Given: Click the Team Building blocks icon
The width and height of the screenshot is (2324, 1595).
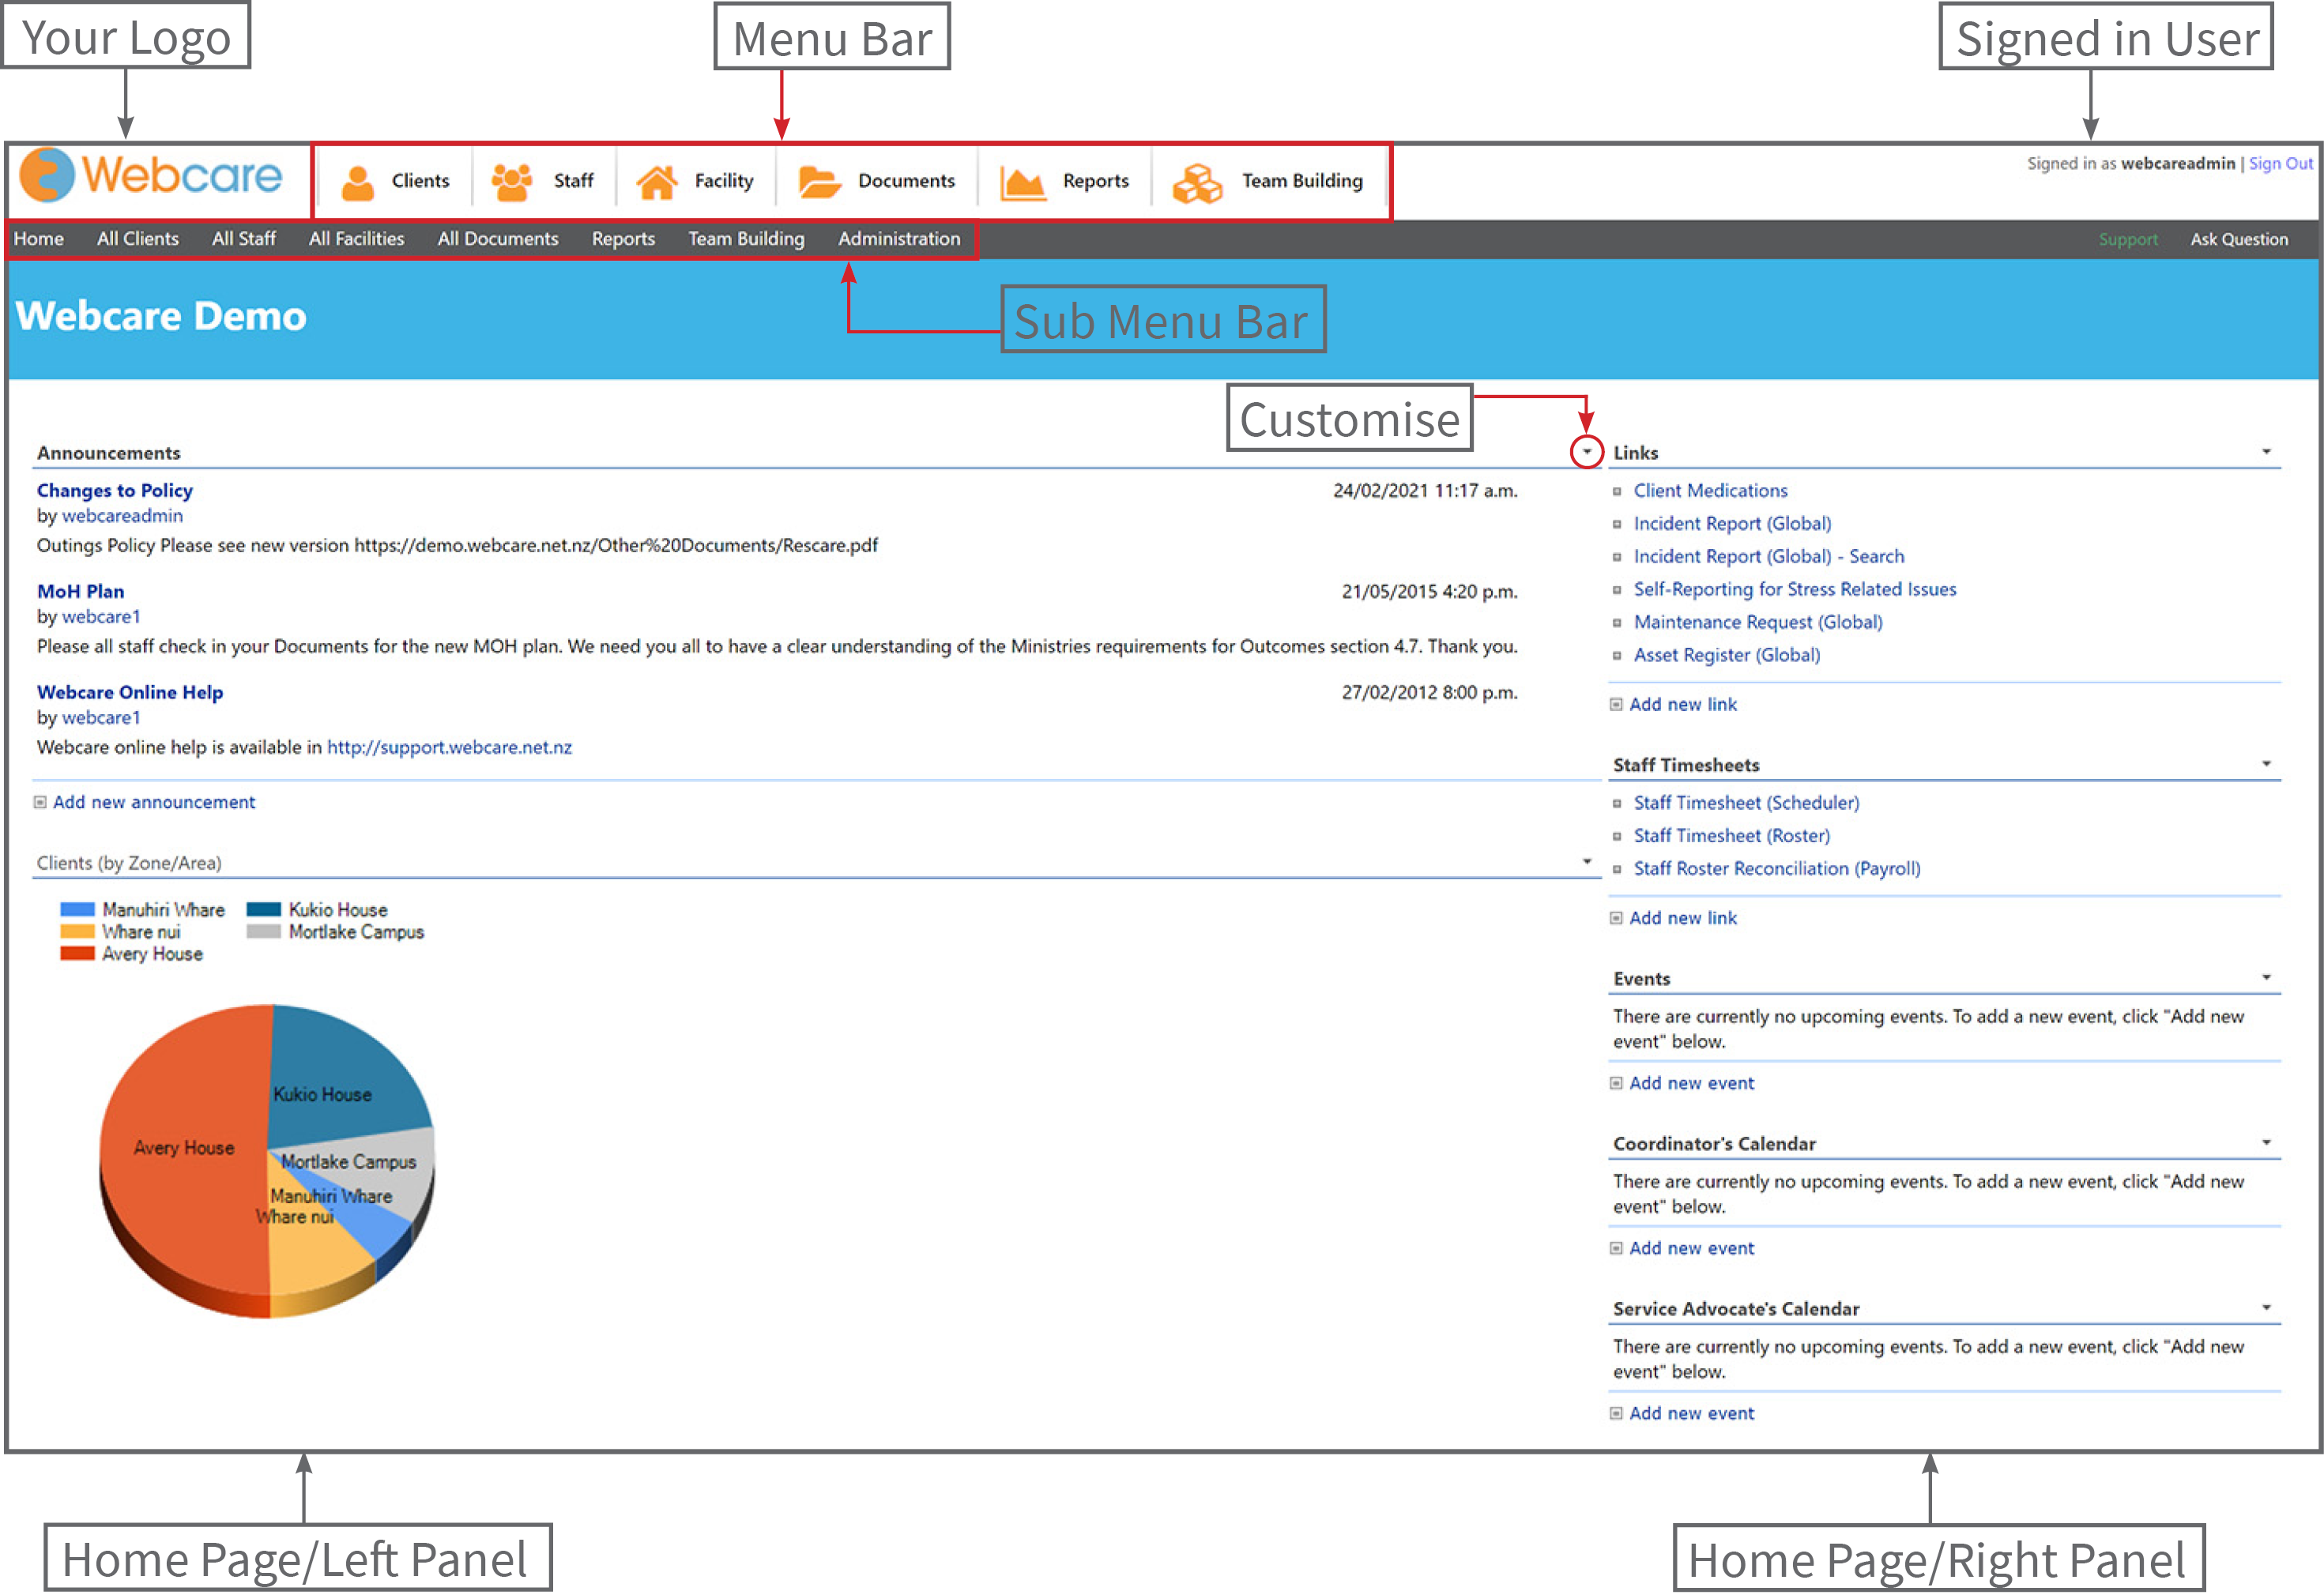Looking at the screenshot, I should (1196, 181).
